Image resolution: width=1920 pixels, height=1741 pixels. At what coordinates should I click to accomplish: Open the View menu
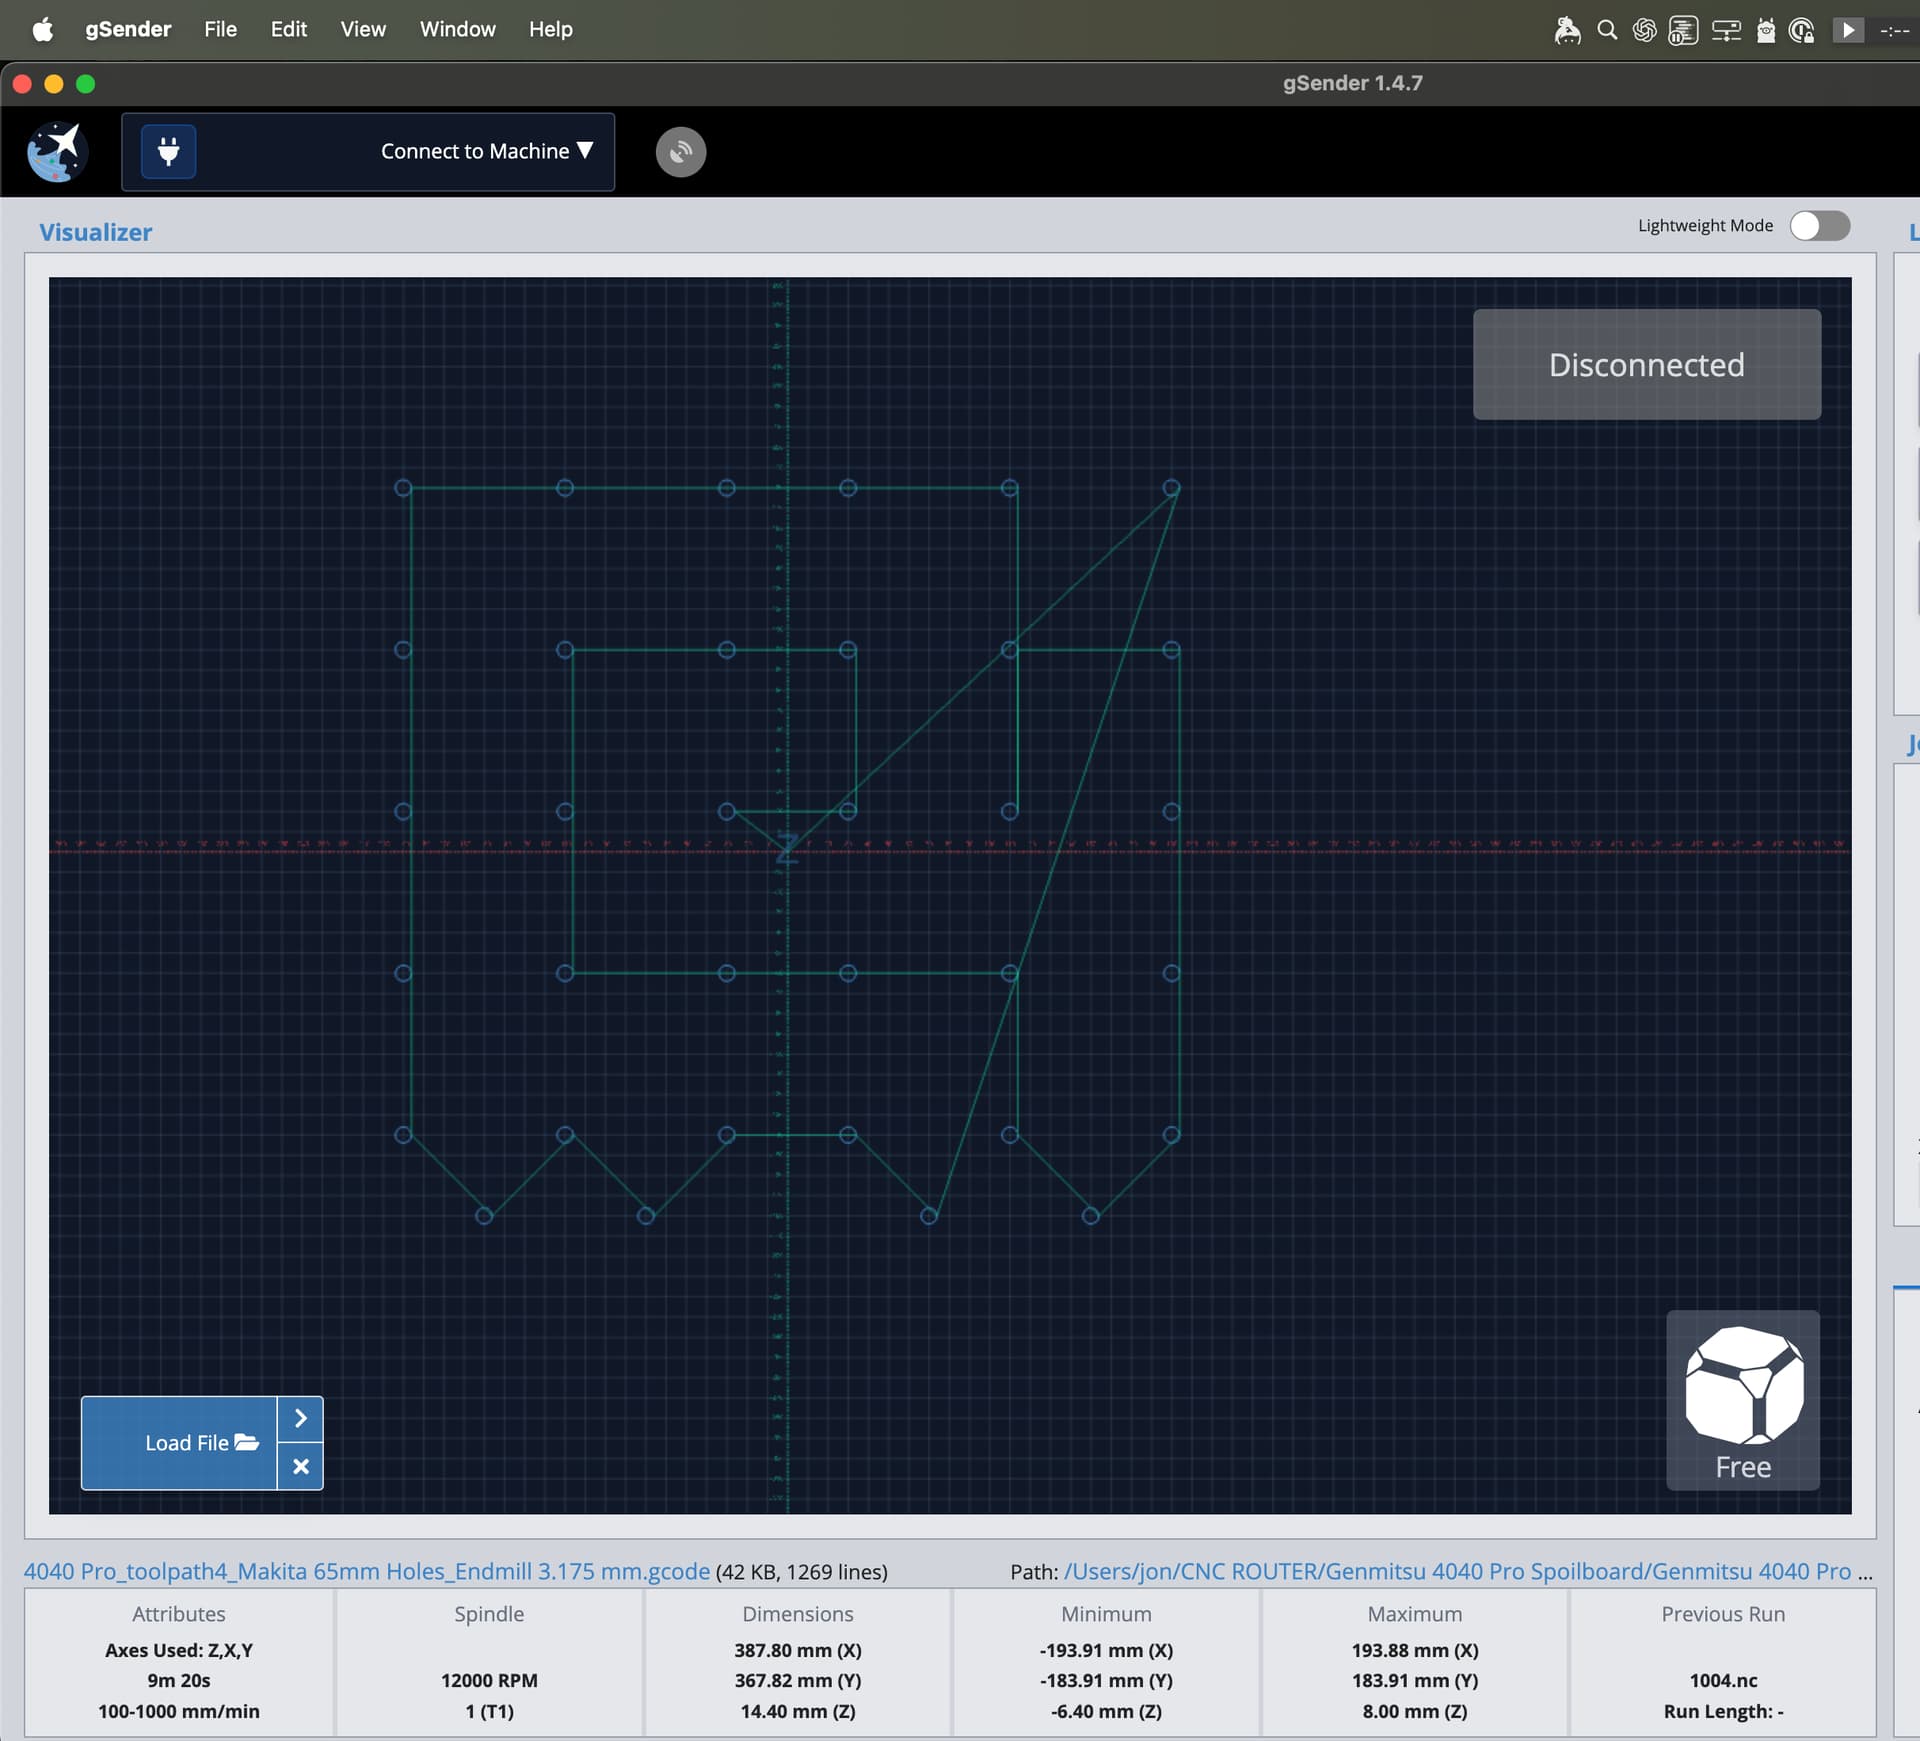pyautogui.click(x=362, y=30)
